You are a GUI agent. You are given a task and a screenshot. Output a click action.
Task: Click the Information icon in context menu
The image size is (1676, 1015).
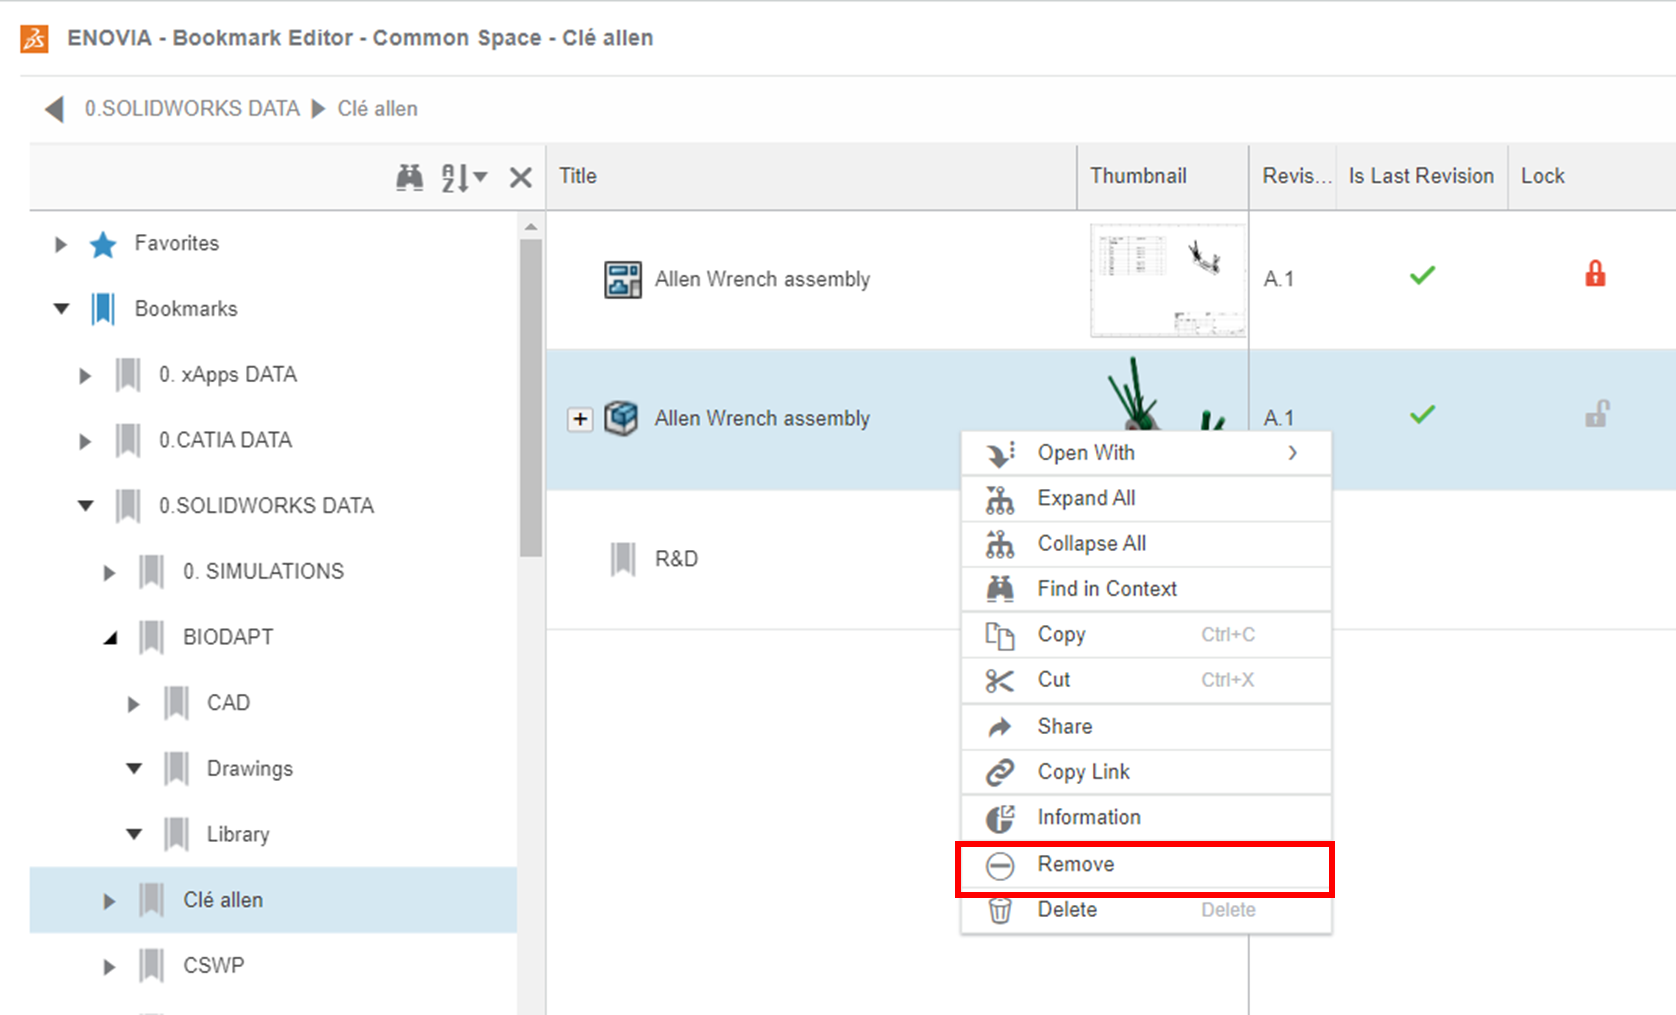pos(1000,818)
